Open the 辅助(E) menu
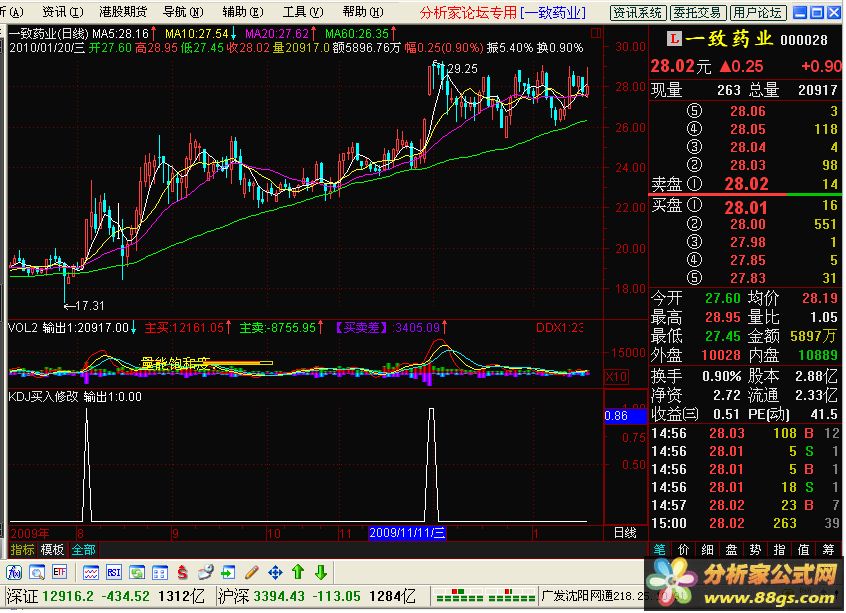The image size is (846, 613). click(x=243, y=11)
